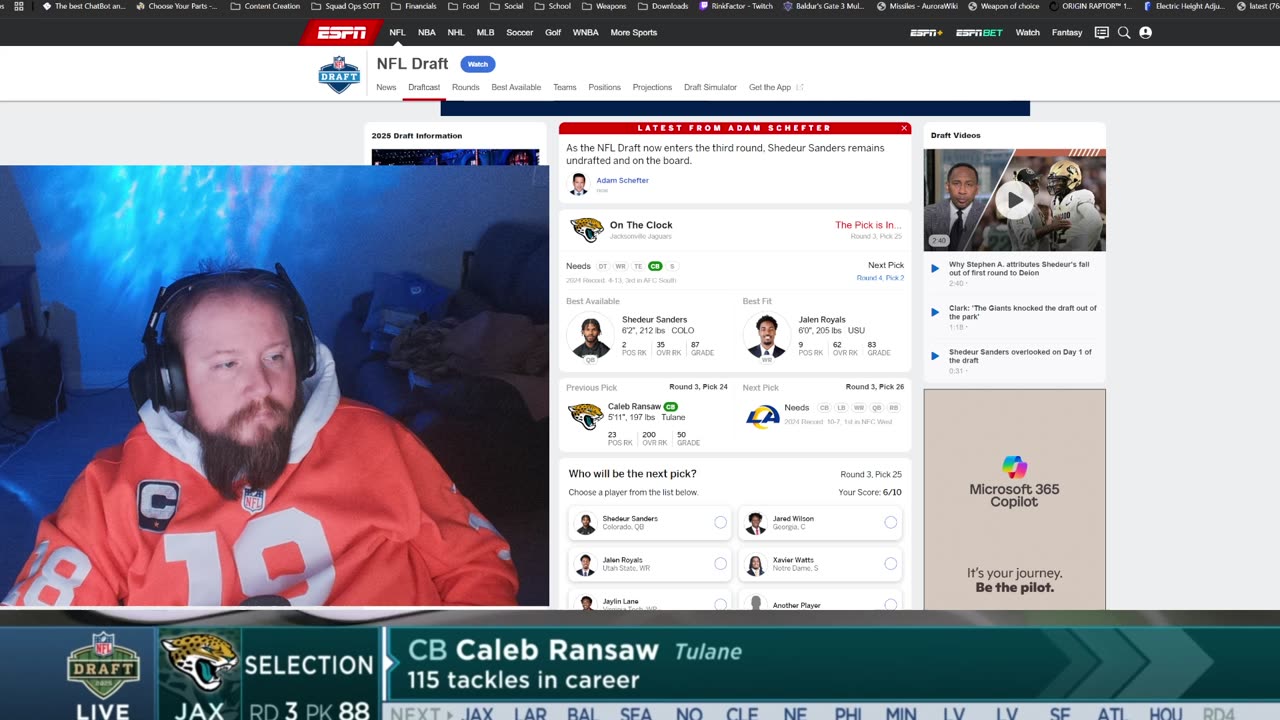Open the RinkFactor - Twitch bookmark
The height and width of the screenshot is (720, 1280).
(x=735, y=6)
